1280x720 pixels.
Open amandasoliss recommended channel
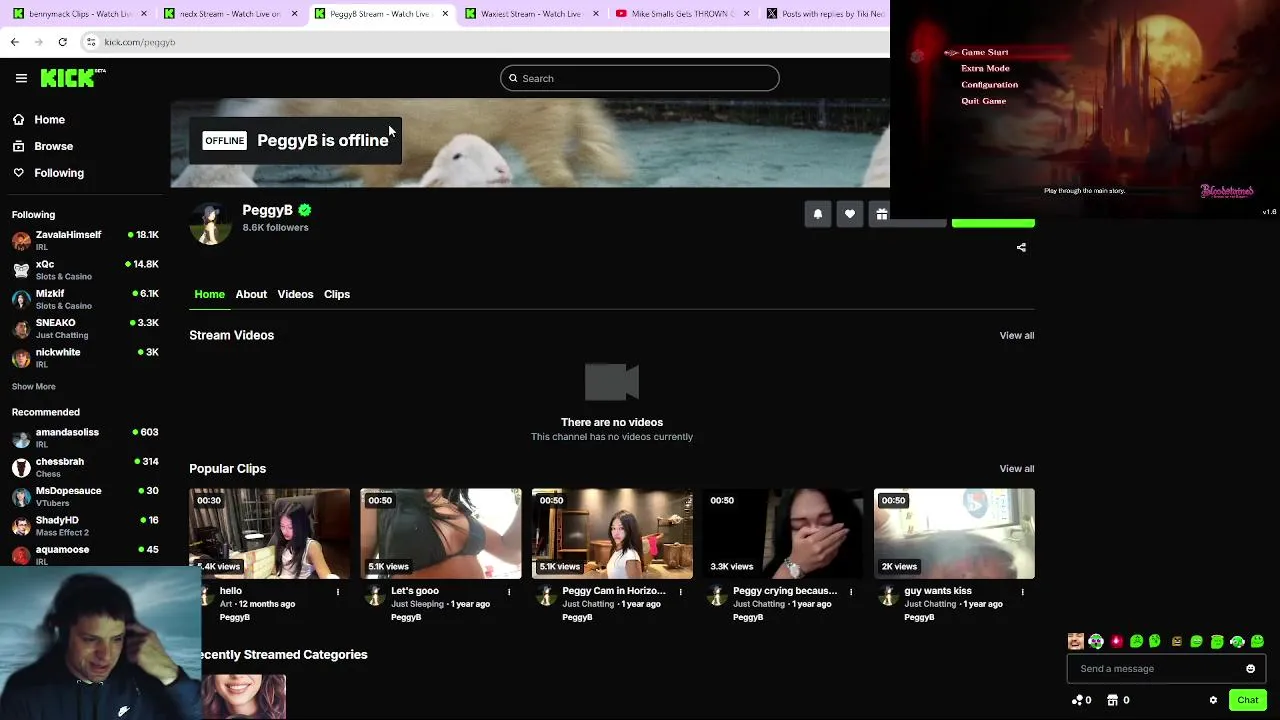coord(85,438)
